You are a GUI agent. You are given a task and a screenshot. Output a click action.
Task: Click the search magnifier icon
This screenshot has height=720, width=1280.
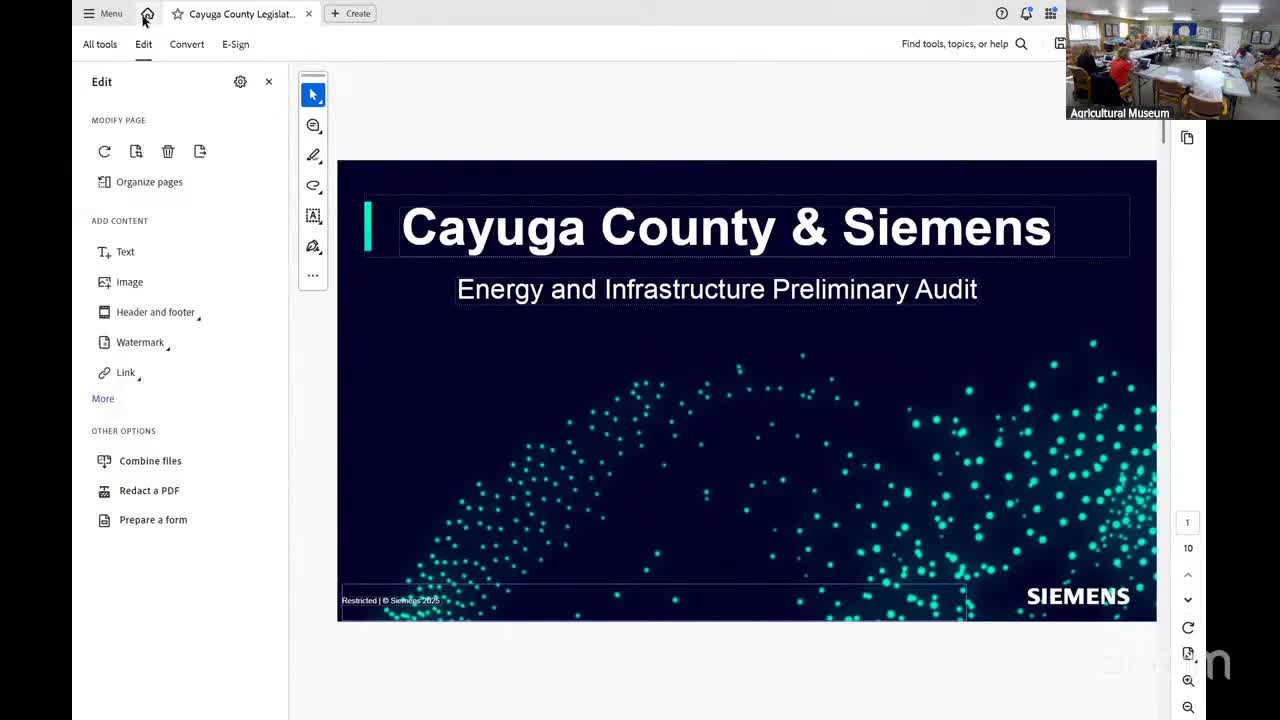tap(1021, 44)
